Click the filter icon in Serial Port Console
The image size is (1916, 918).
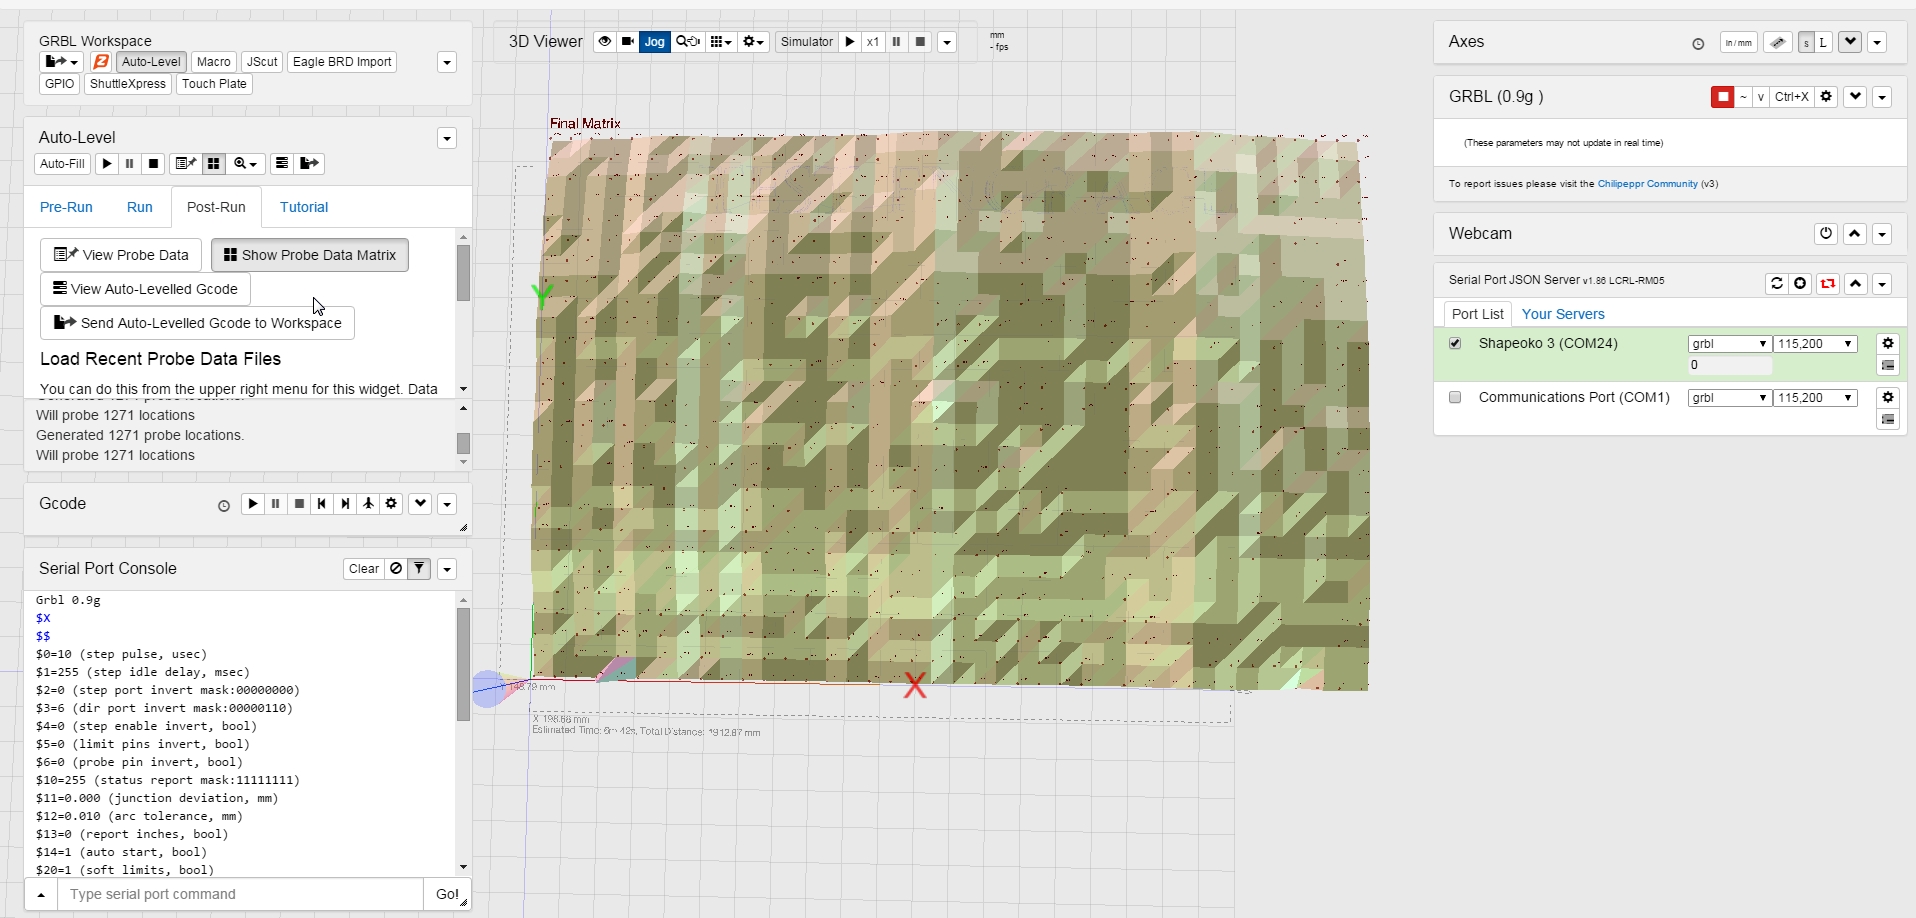tap(419, 569)
